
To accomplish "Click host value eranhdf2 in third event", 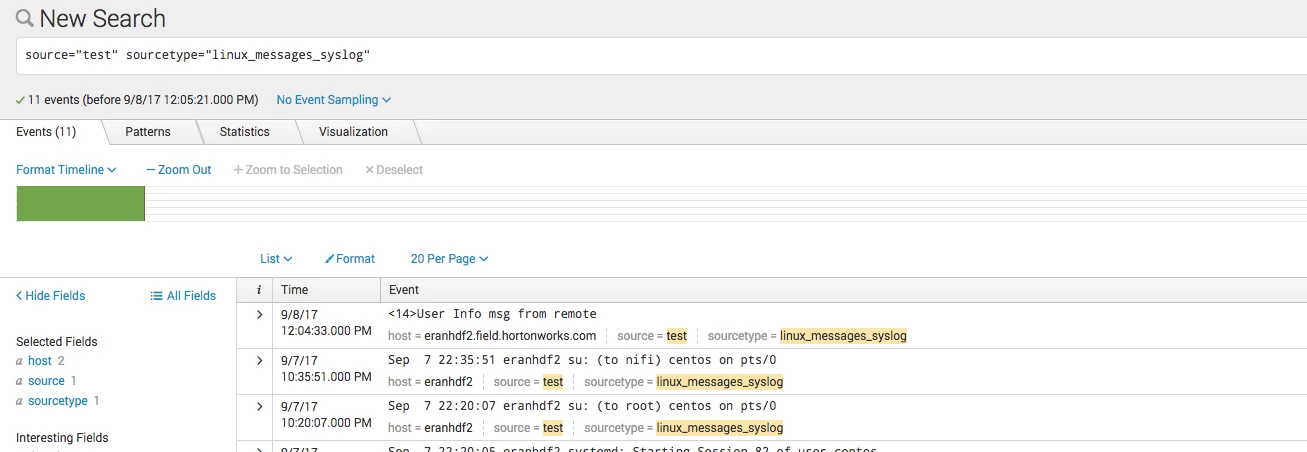I will 448,428.
